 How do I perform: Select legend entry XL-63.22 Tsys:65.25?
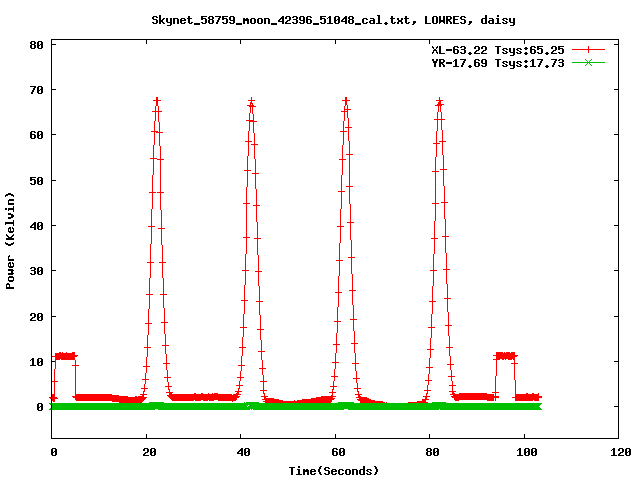(x=498, y=50)
